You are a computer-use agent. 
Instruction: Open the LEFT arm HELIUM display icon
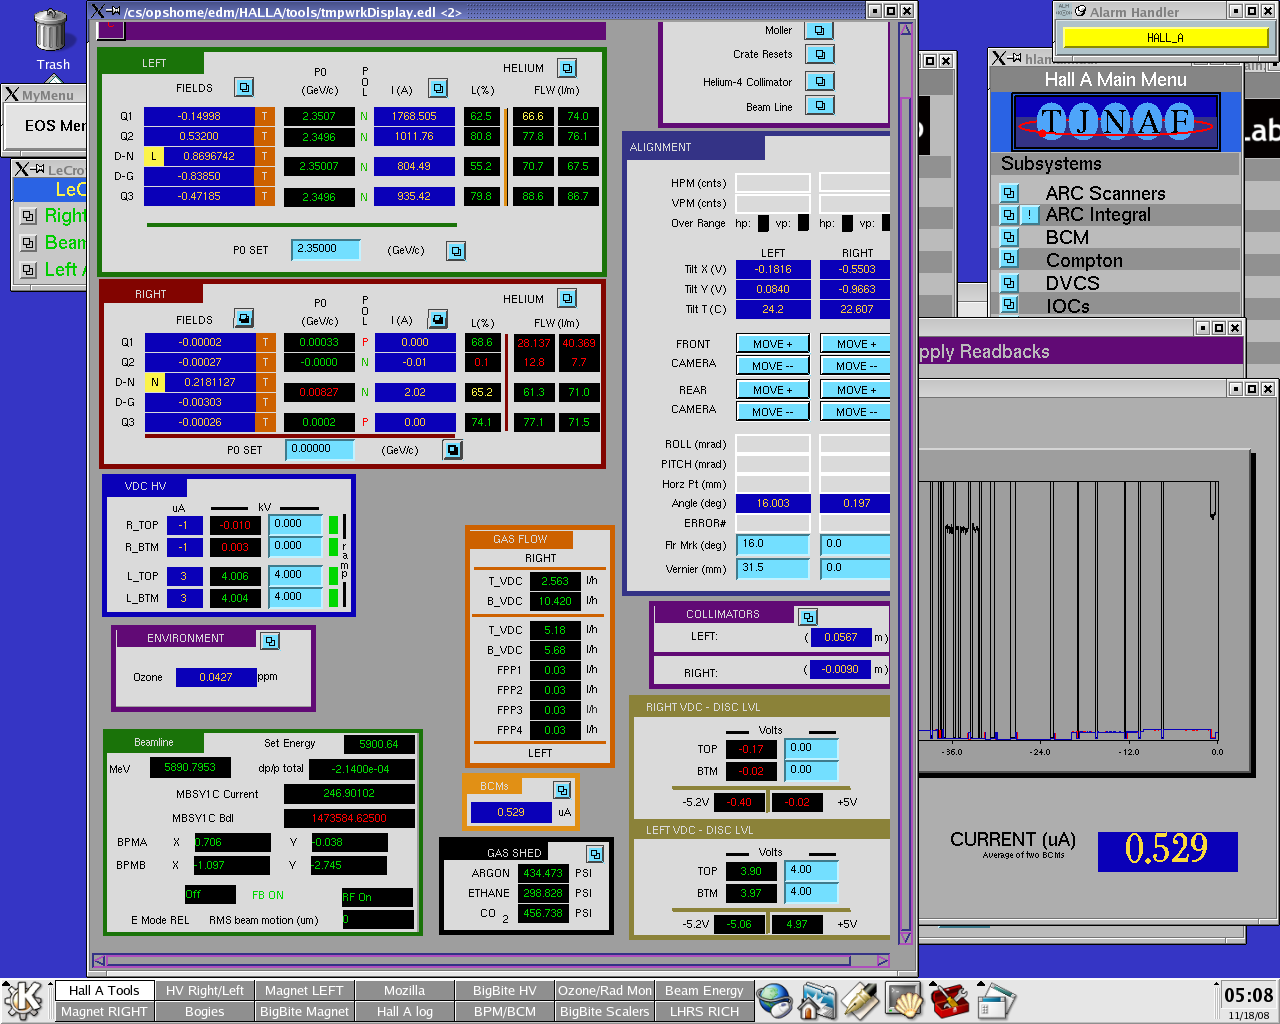coord(568,68)
